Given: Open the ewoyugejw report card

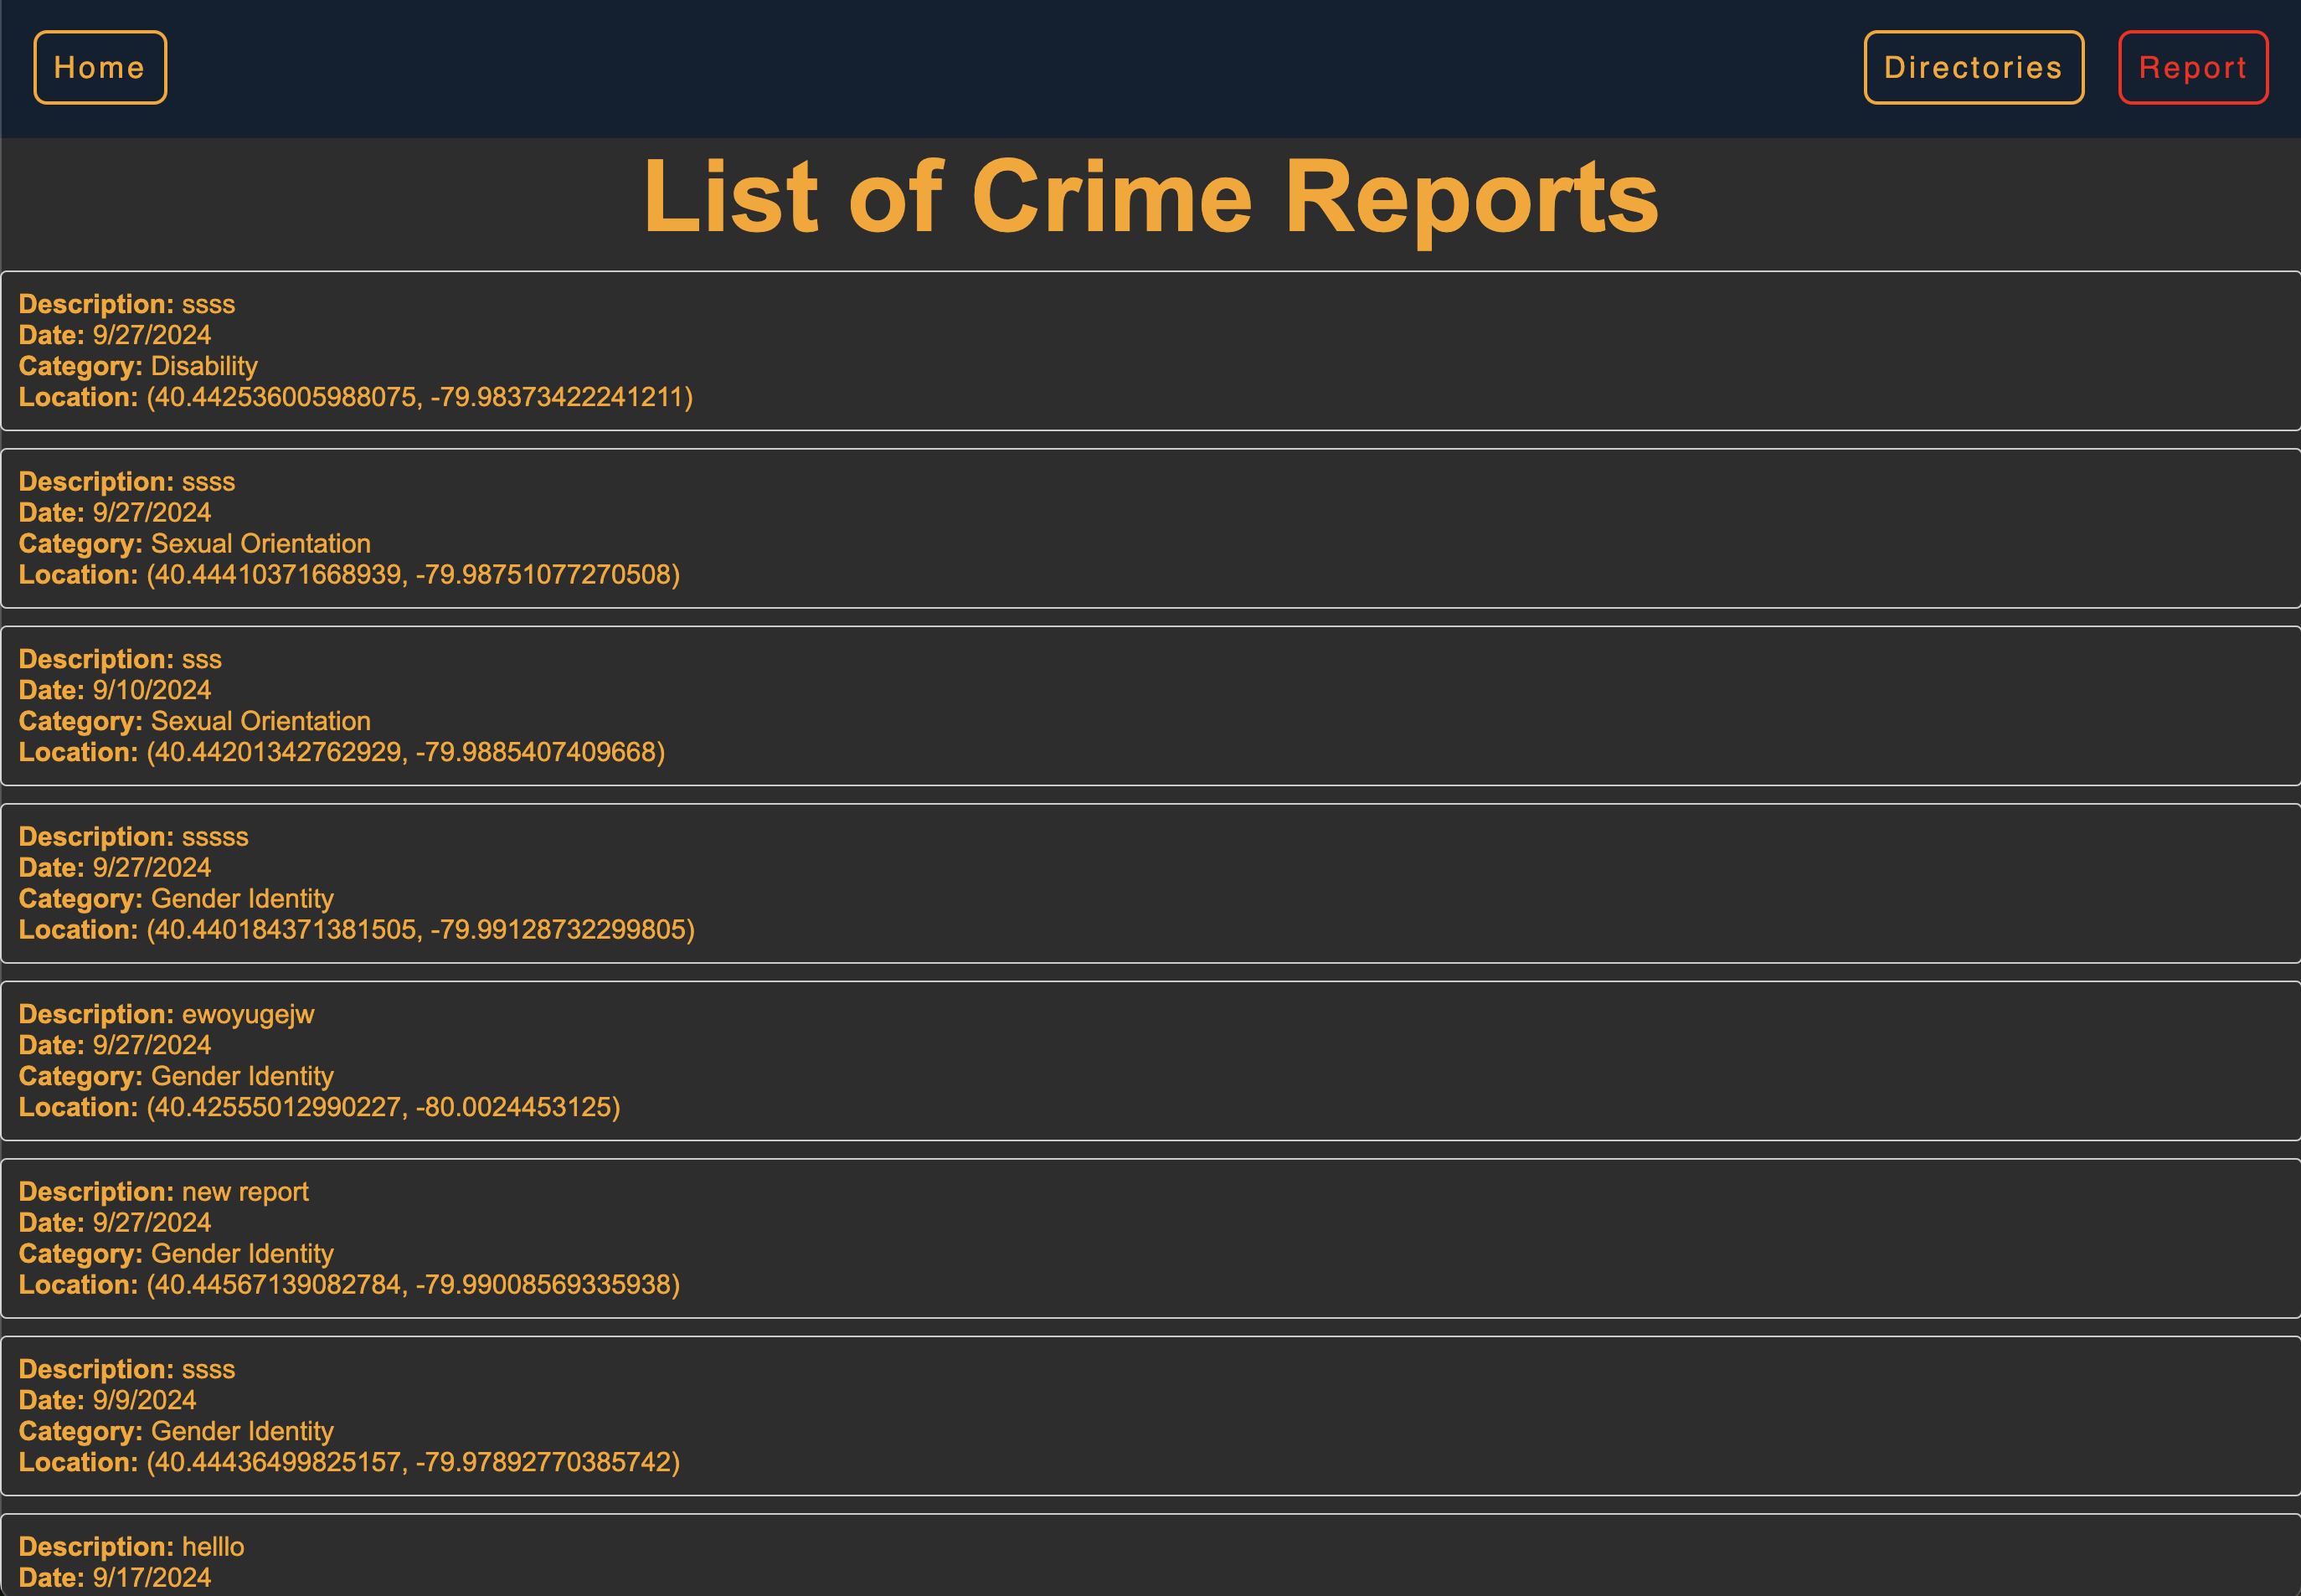Looking at the screenshot, I should [1150, 1060].
